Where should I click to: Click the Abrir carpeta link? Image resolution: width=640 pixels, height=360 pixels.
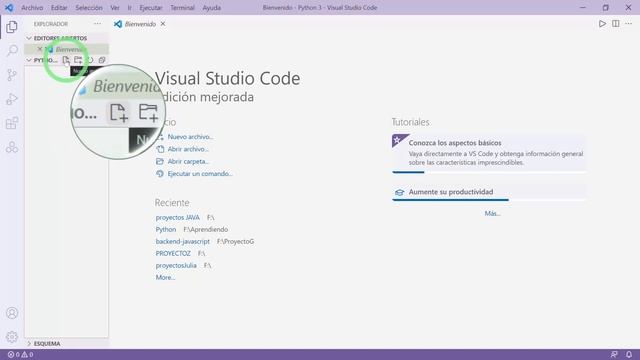tap(189, 161)
